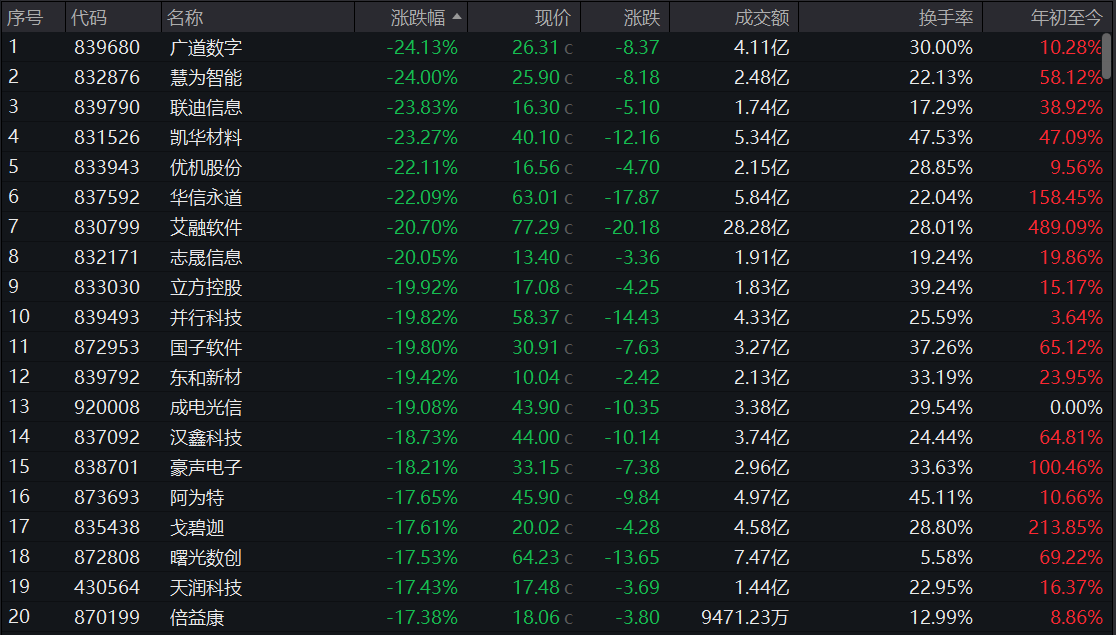Image resolution: width=1116 pixels, height=635 pixels.
Task: Click the 47.53% turnover rate cell
Action: (941, 137)
